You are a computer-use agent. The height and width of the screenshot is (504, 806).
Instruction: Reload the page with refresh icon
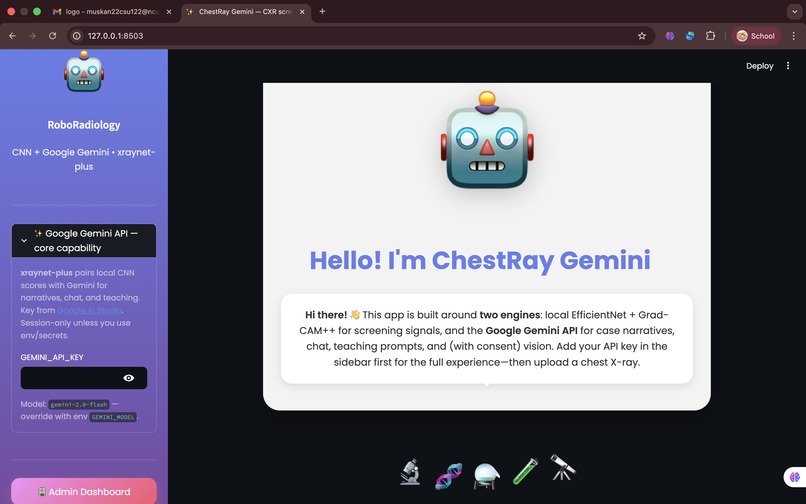(x=52, y=36)
